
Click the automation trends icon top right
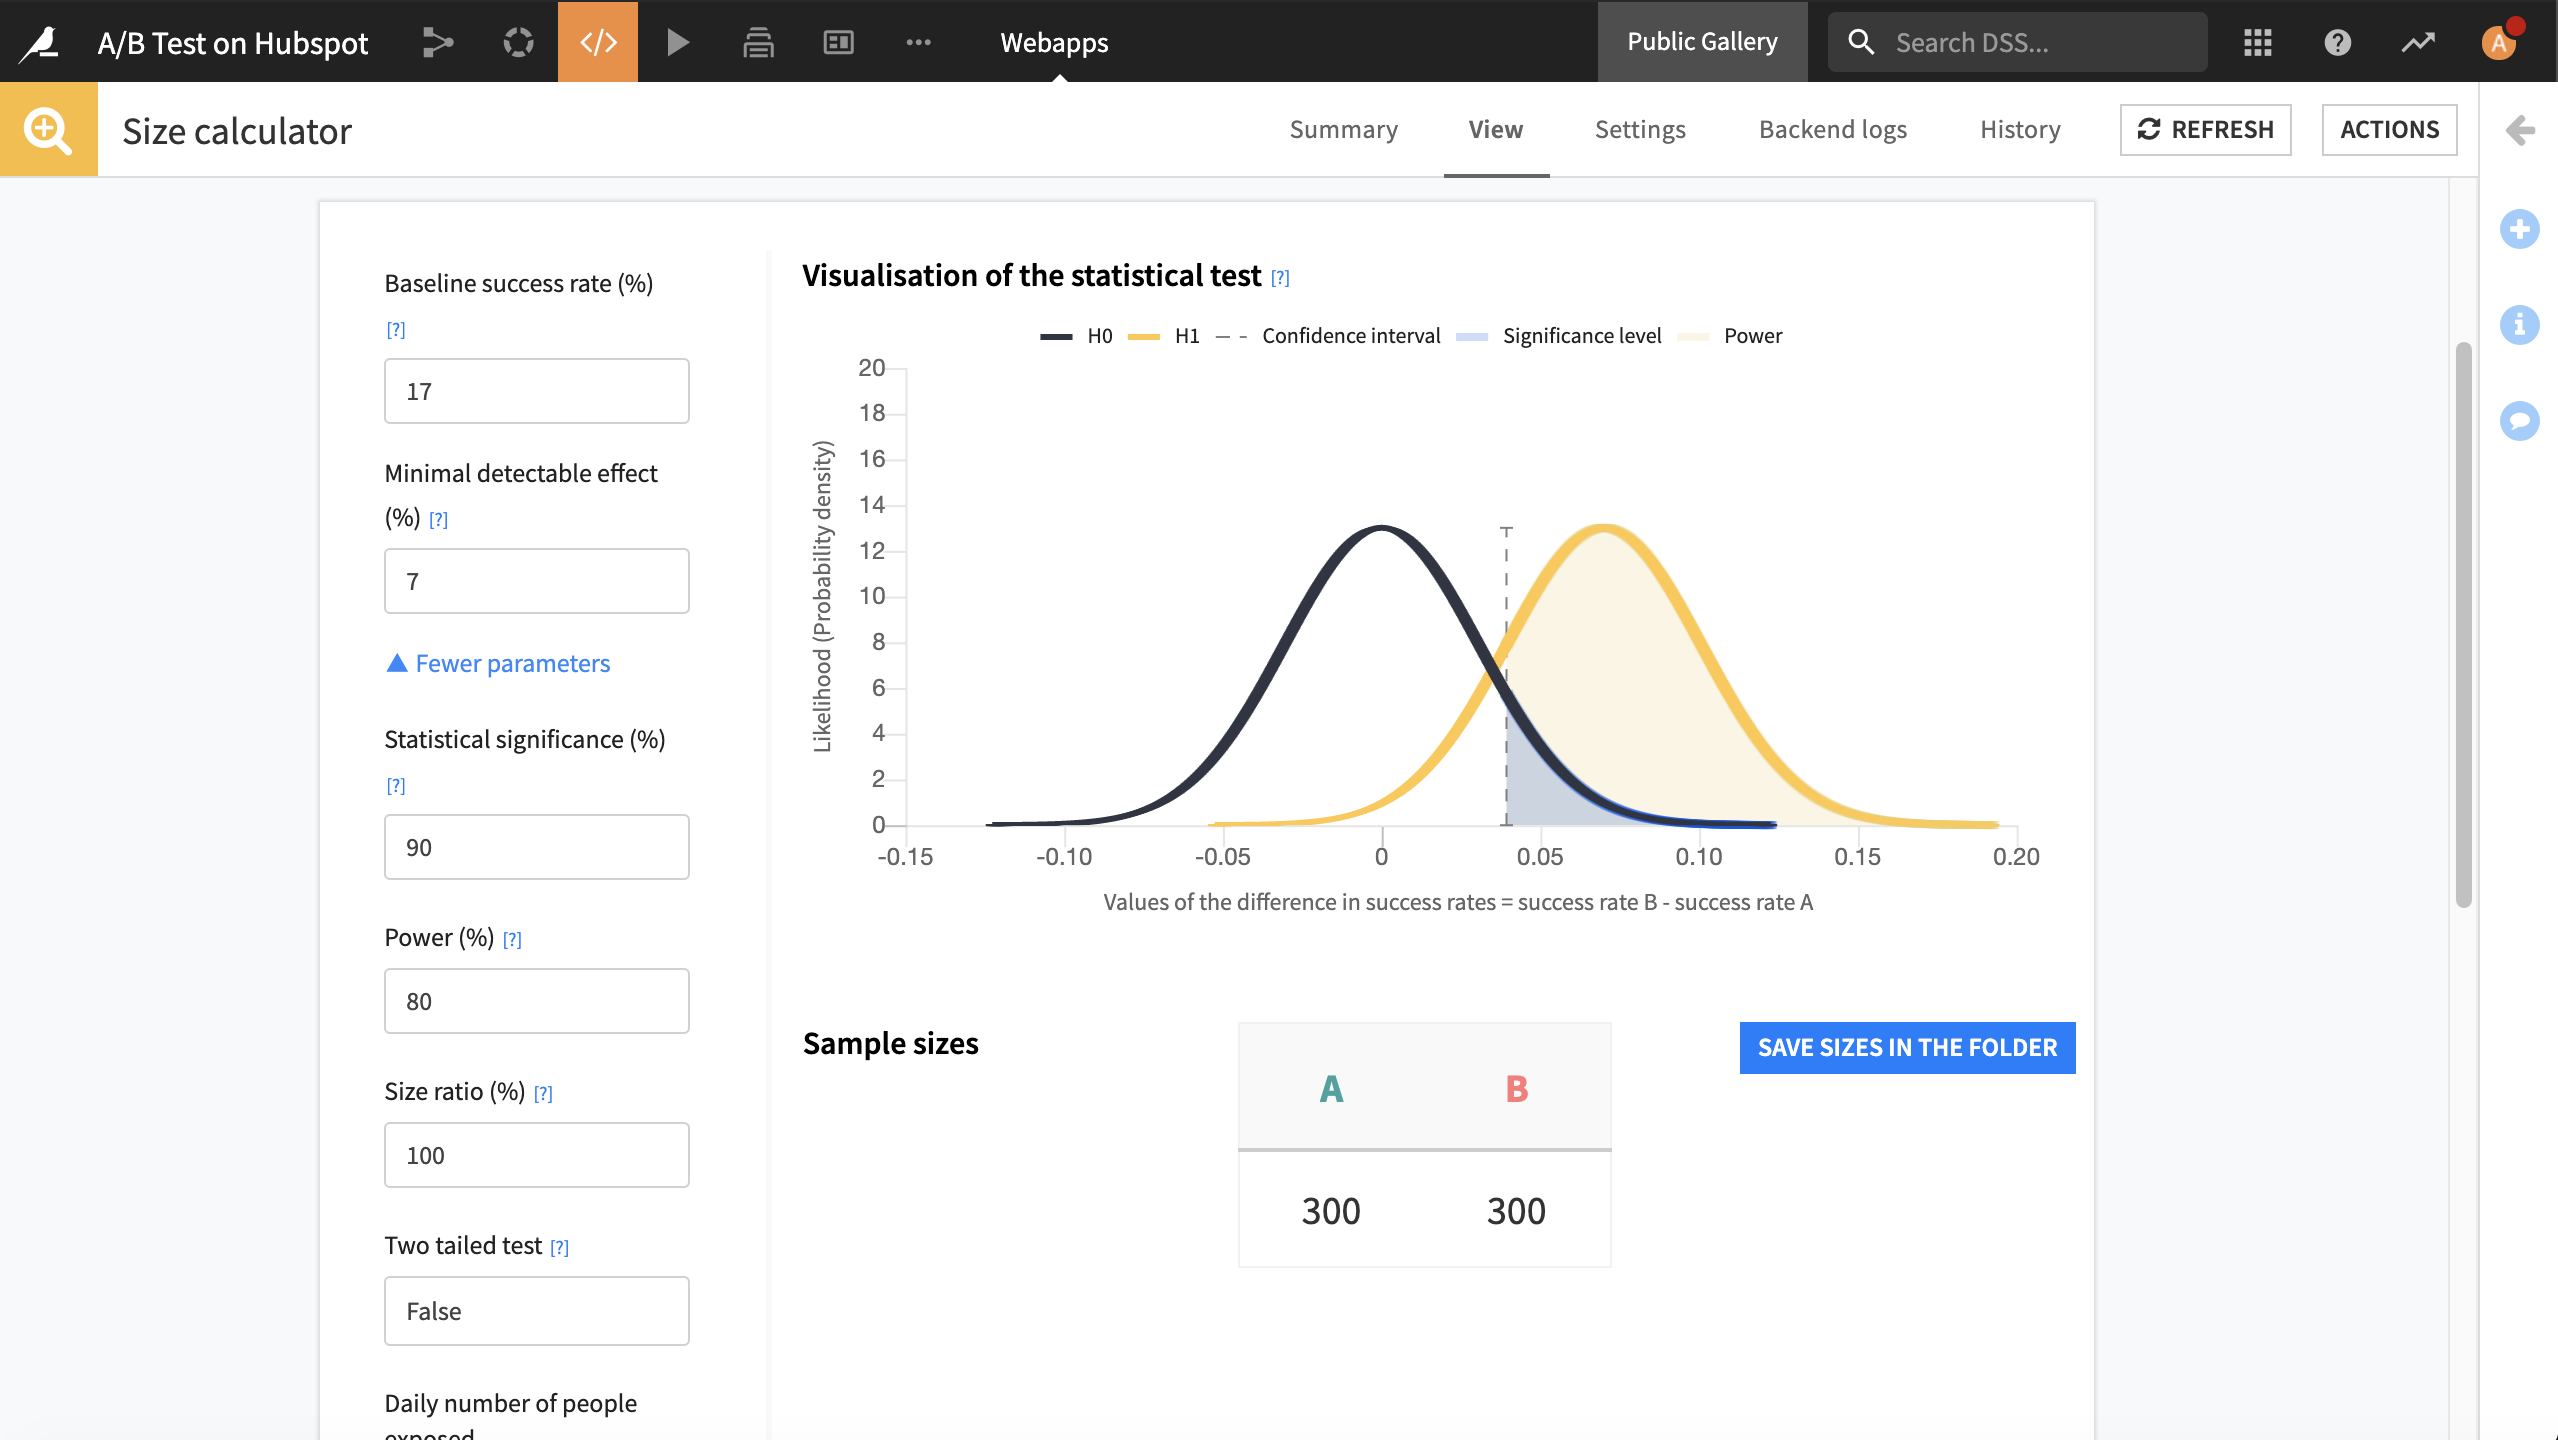tap(2419, 42)
